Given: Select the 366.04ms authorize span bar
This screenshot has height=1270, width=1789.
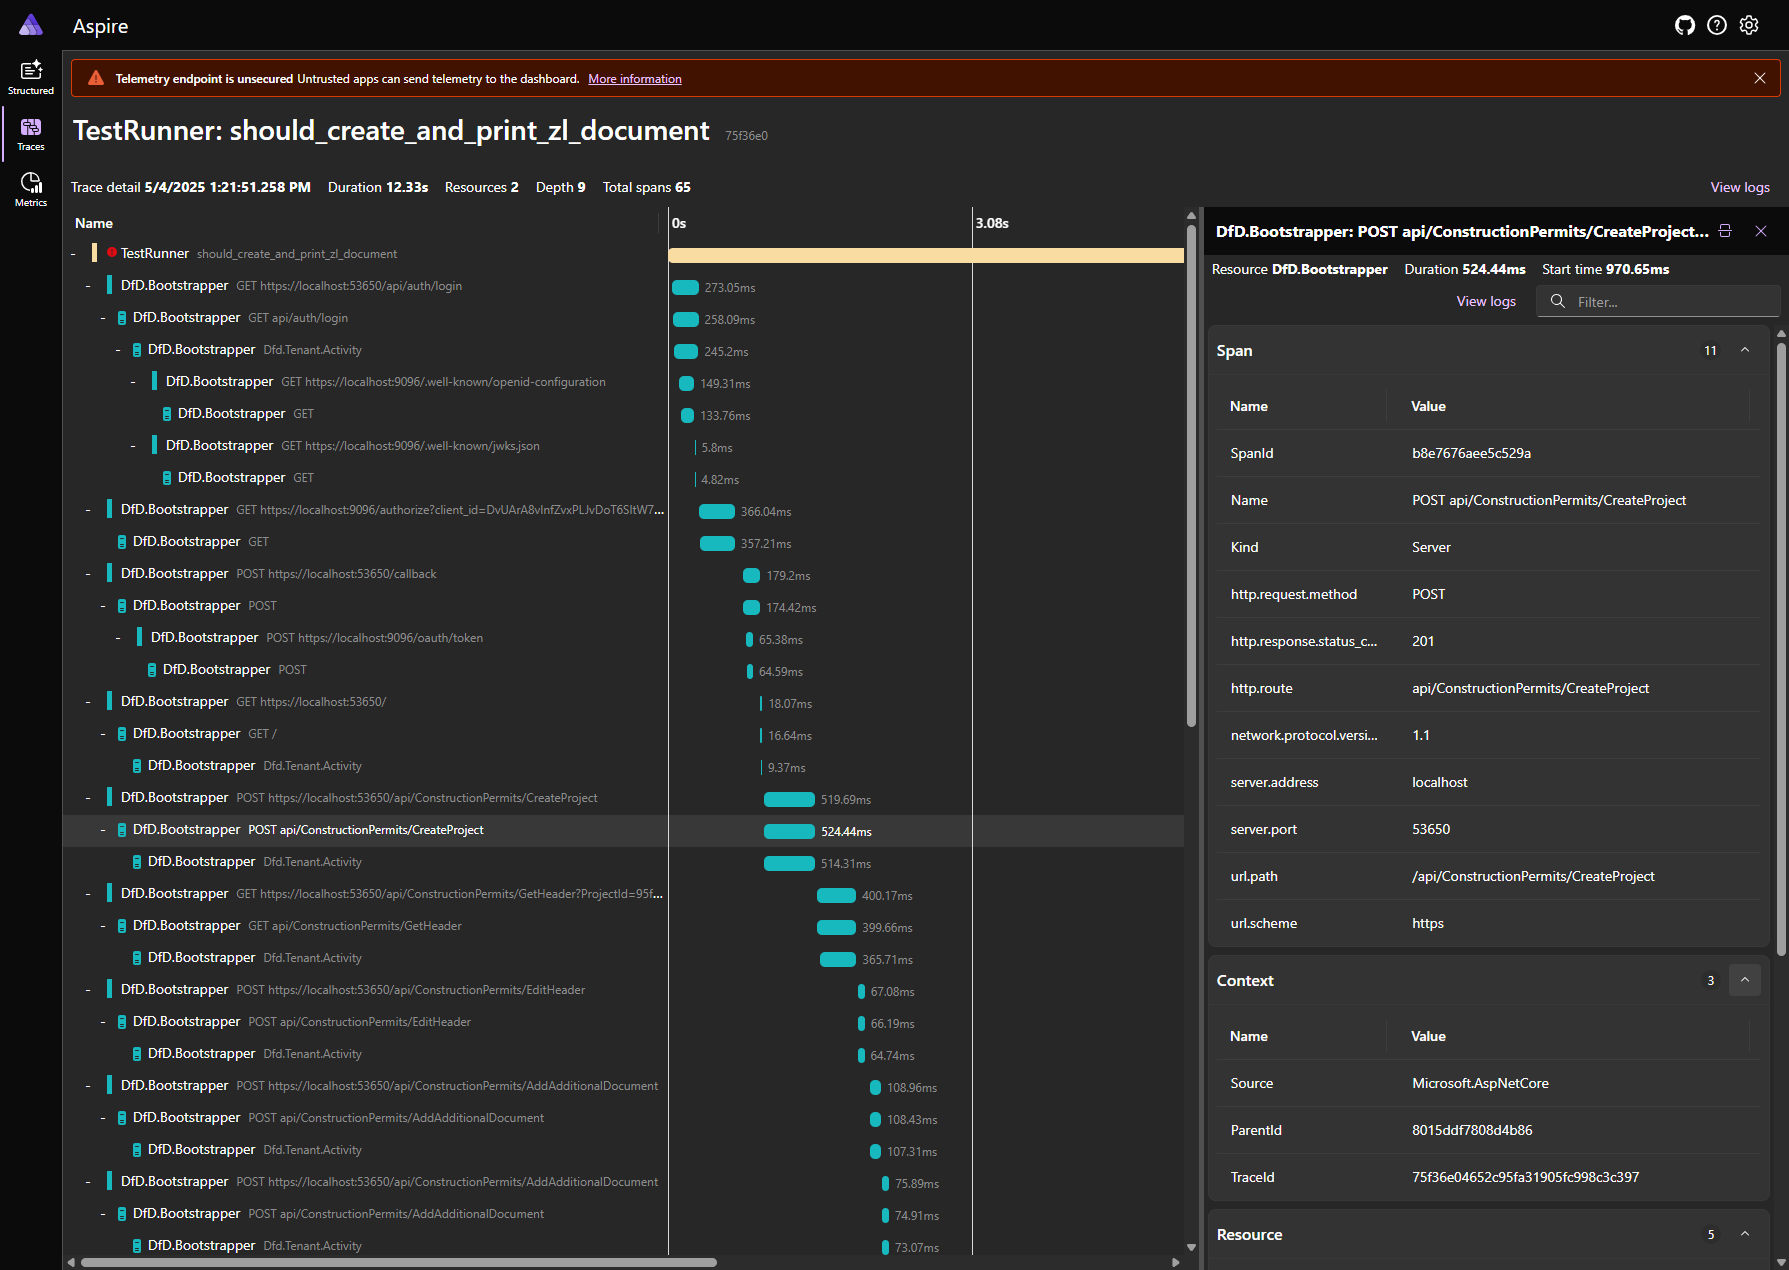Looking at the screenshot, I should tap(717, 511).
